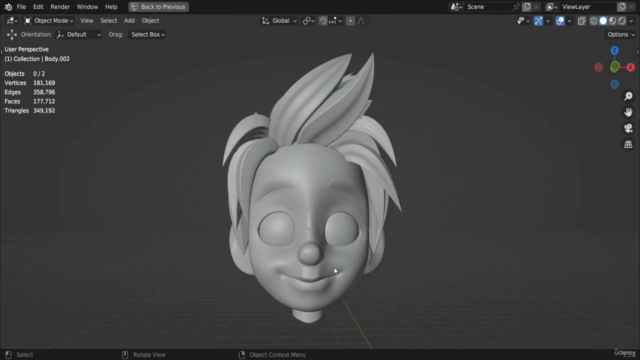This screenshot has width=640, height=360.
Task: Click the pan view hand icon
Action: click(628, 112)
